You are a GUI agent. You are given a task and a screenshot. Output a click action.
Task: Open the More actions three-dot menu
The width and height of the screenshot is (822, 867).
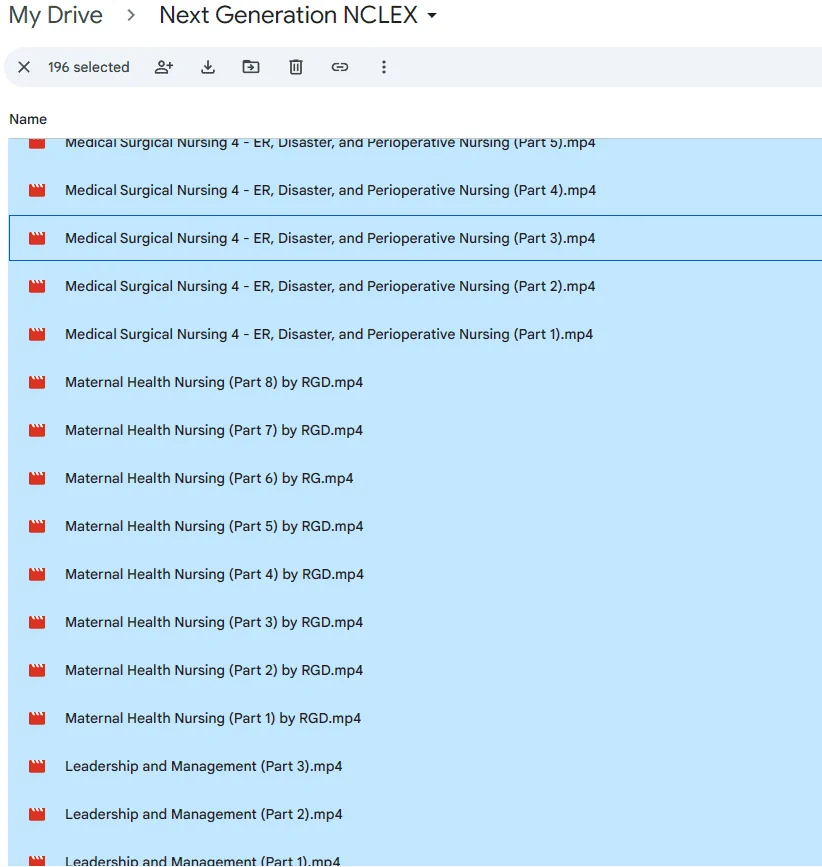pos(384,67)
